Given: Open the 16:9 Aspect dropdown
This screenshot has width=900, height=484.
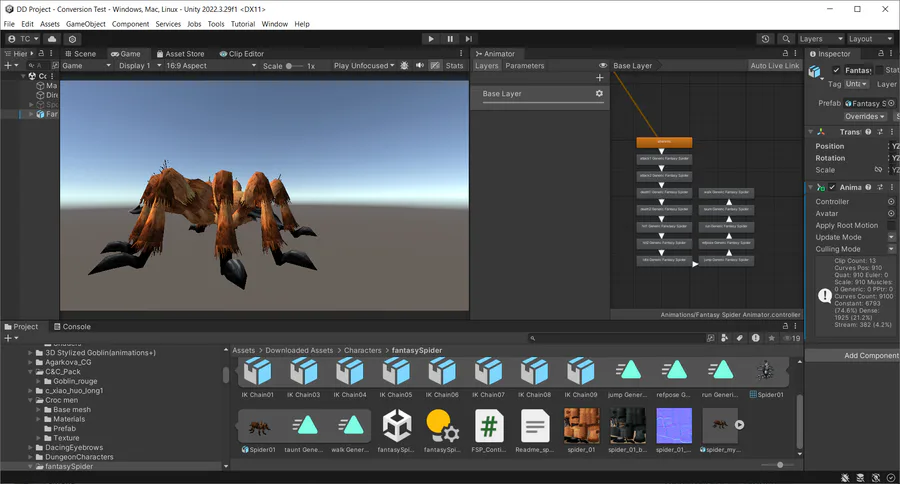Looking at the screenshot, I should tap(211, 65).
